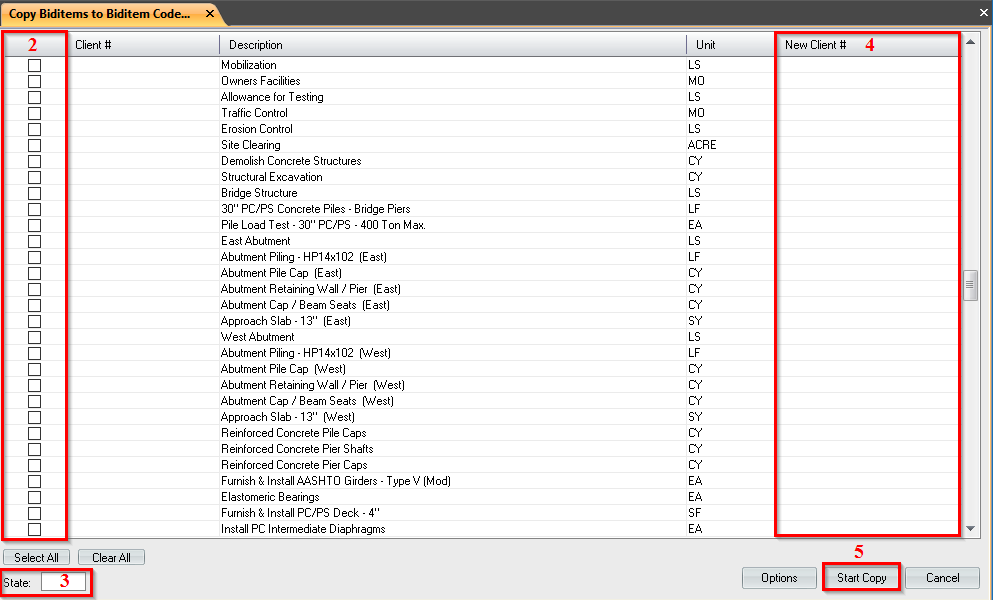Image resolution: width=993 pixels, height=600 pixels.
Task: Click the Select All button
Action: pos(36,557)
